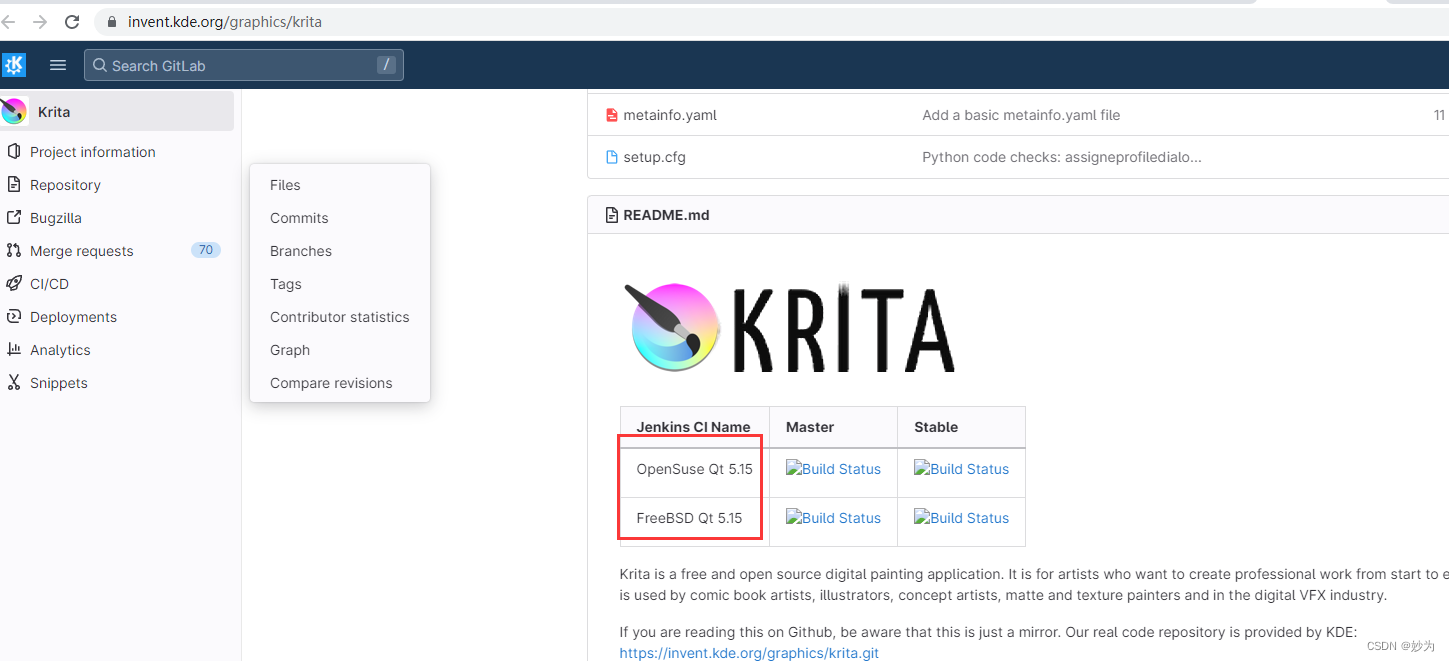Open Files from the Repository flyout
Image resolution: width=1449 pixels, height=661 pixels.
285,185
